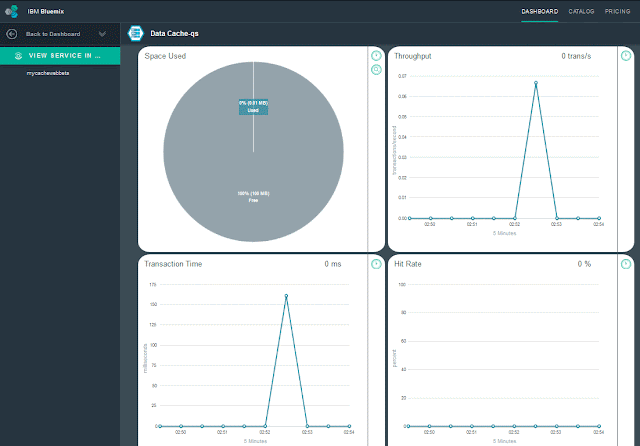Open the Catalog tab
The image size is (640, 446).
(x=581, y=11)
